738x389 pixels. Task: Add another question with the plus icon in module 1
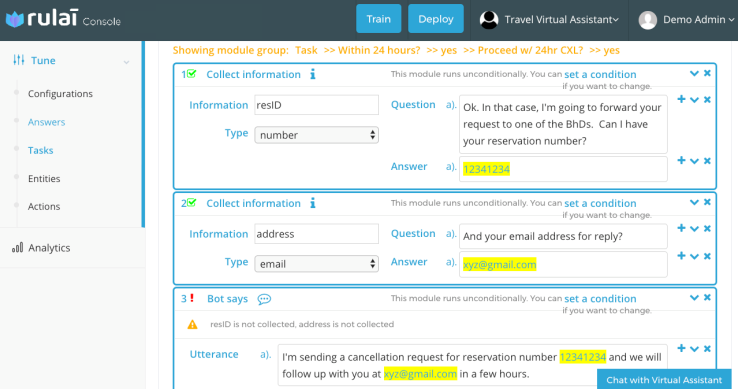(x=681, y=99)
